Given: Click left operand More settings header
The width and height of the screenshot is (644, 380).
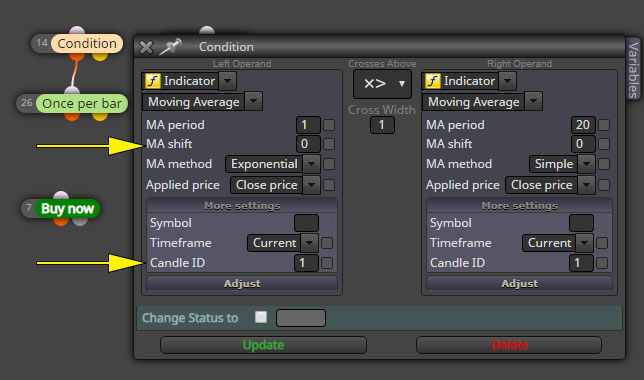Looking at the screenshot, I should 242,205.
